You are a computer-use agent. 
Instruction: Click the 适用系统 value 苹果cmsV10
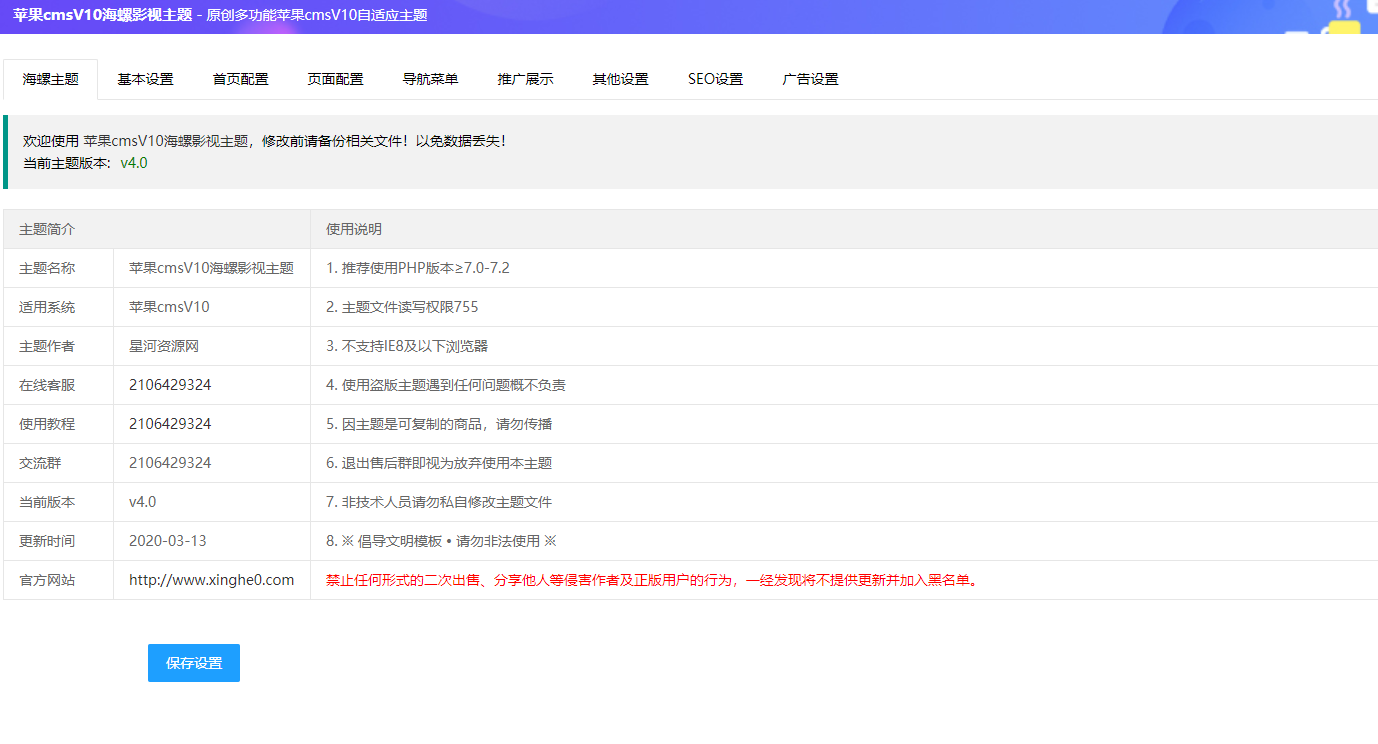coord(169,307)
